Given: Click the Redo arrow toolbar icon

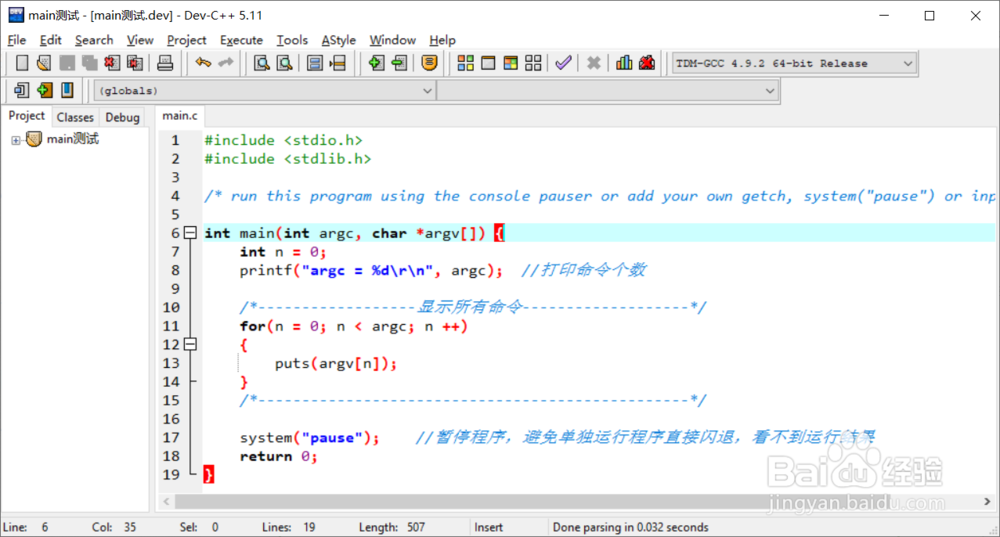Looking at the screenshot, I should click(226, 63).
